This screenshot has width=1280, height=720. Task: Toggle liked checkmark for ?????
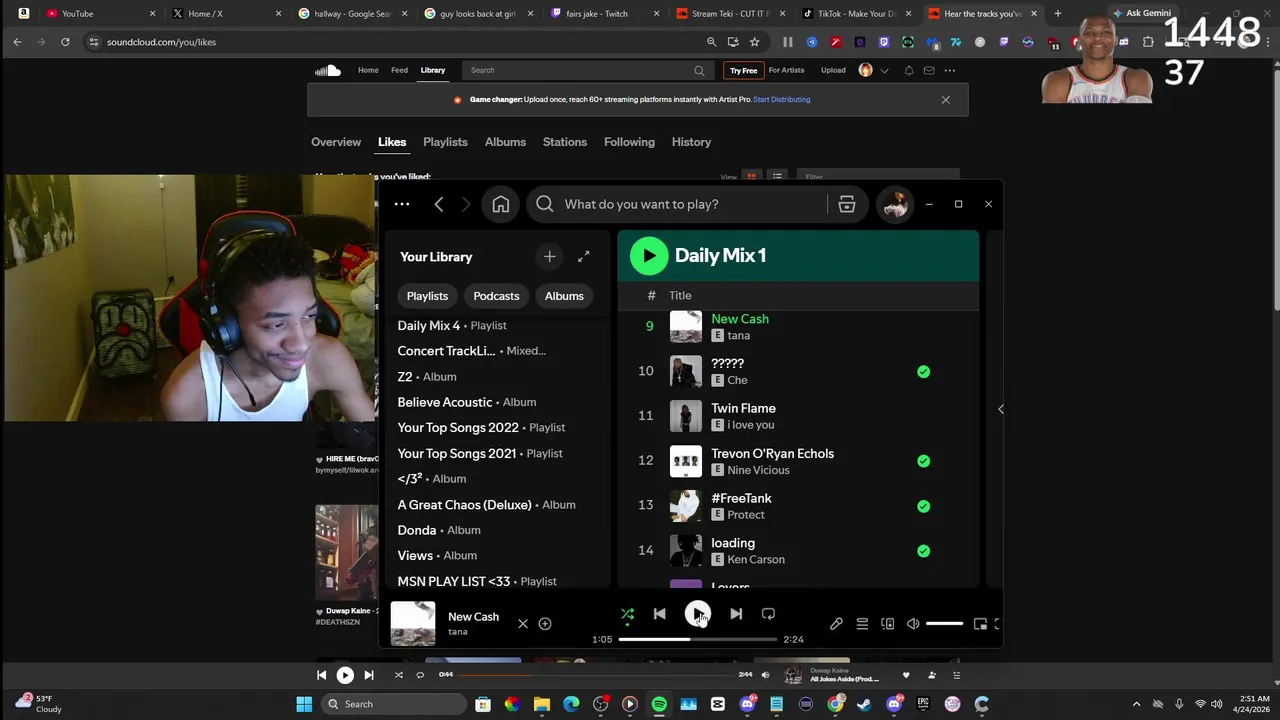pyautogui.click(x=923, y=371)
